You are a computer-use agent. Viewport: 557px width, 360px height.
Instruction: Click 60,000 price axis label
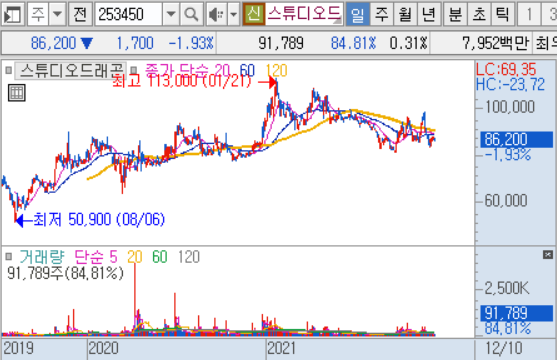(x=506, y=201)
